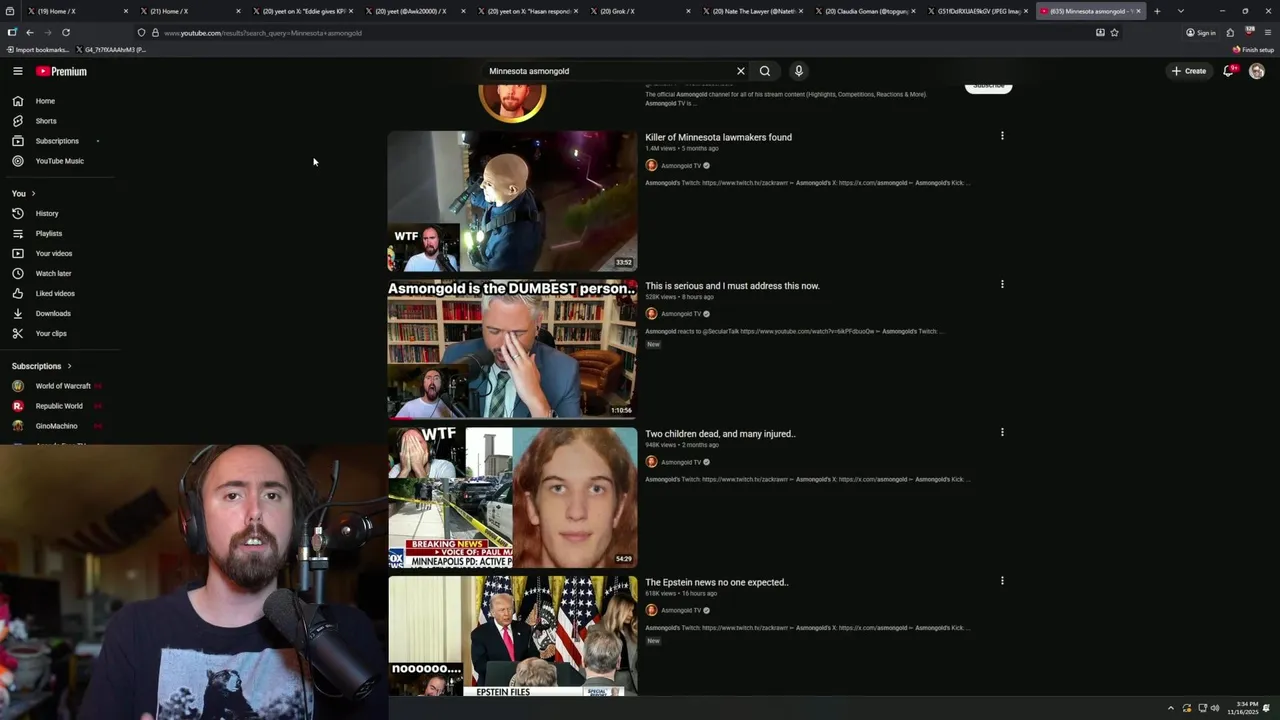Switch to the 'Grok / X' tab
This screenshot has width=1280, height=720.
click(x=639, y=11)
